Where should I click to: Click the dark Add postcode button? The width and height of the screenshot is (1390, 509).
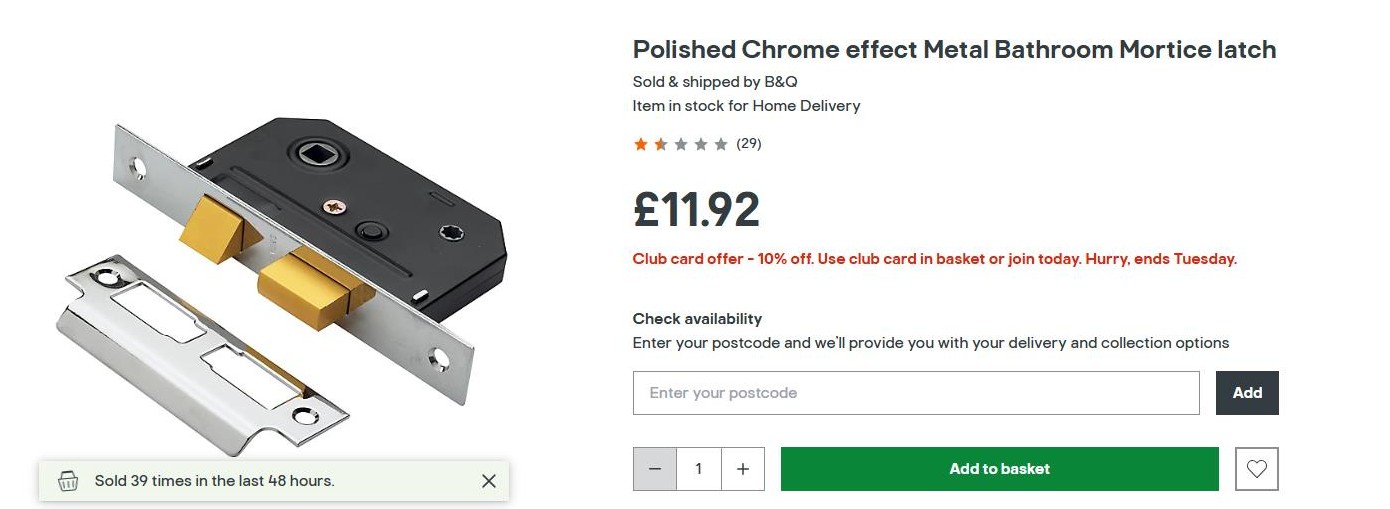(x=1247, y=393)
